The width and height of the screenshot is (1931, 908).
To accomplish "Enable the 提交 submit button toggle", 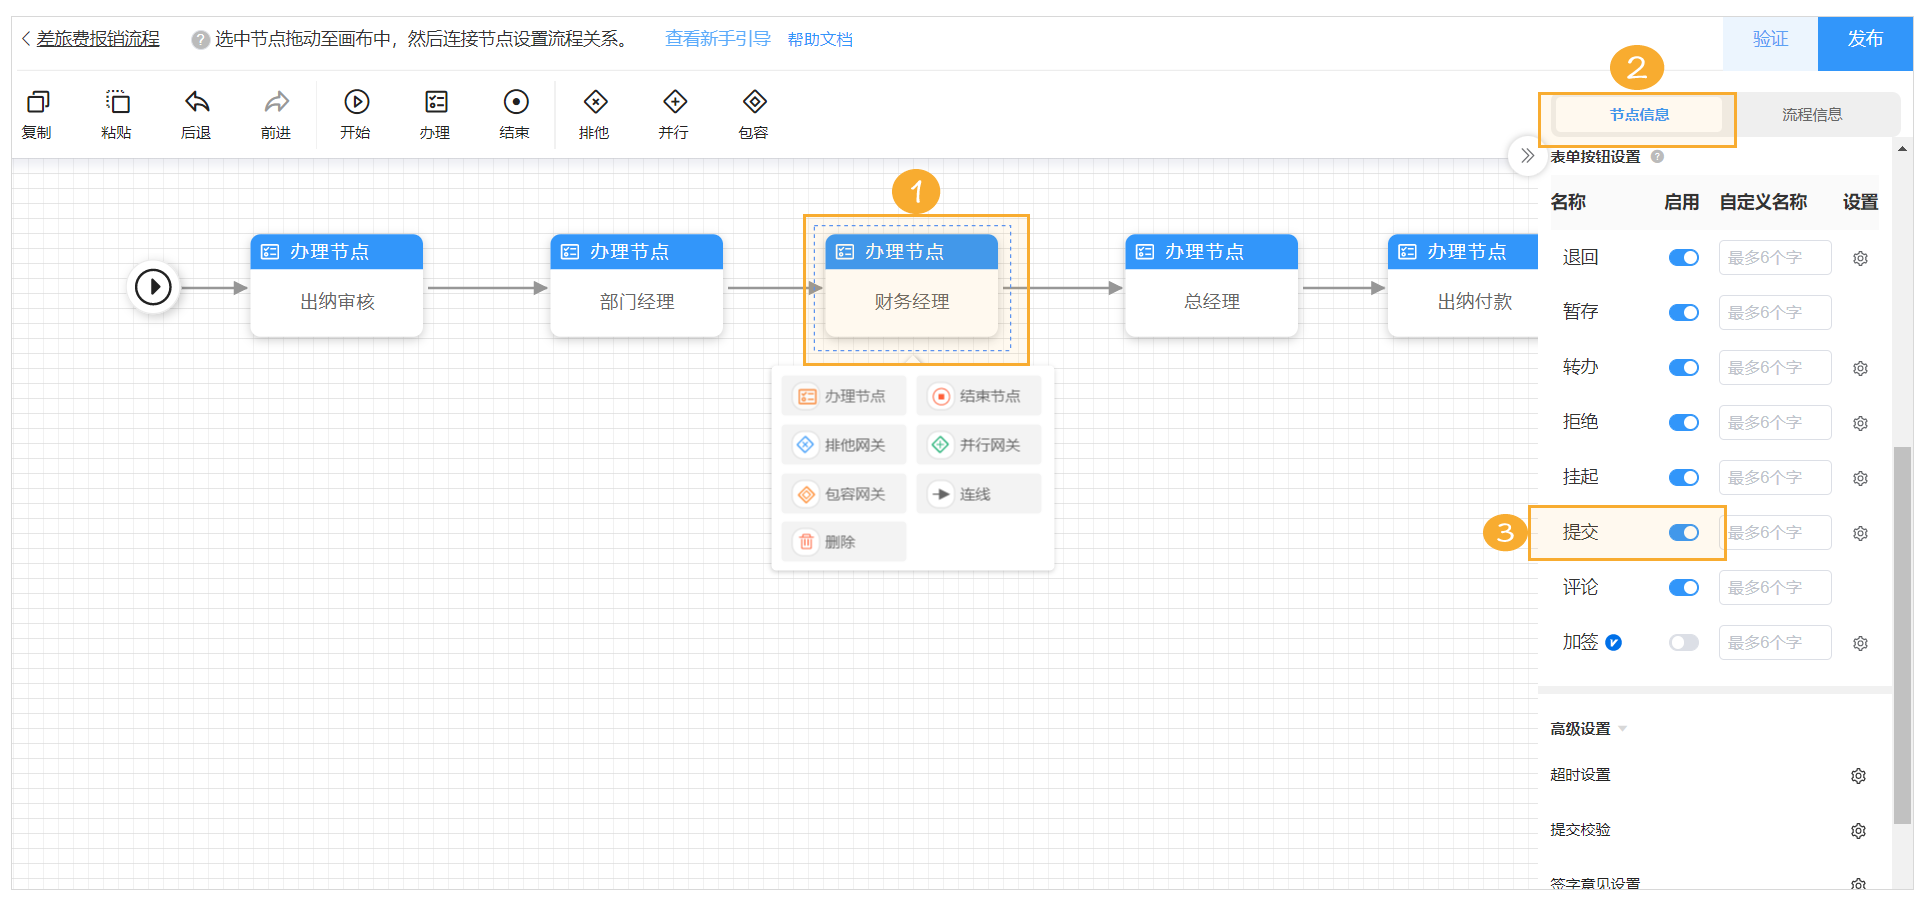I will click(1683, 532).
